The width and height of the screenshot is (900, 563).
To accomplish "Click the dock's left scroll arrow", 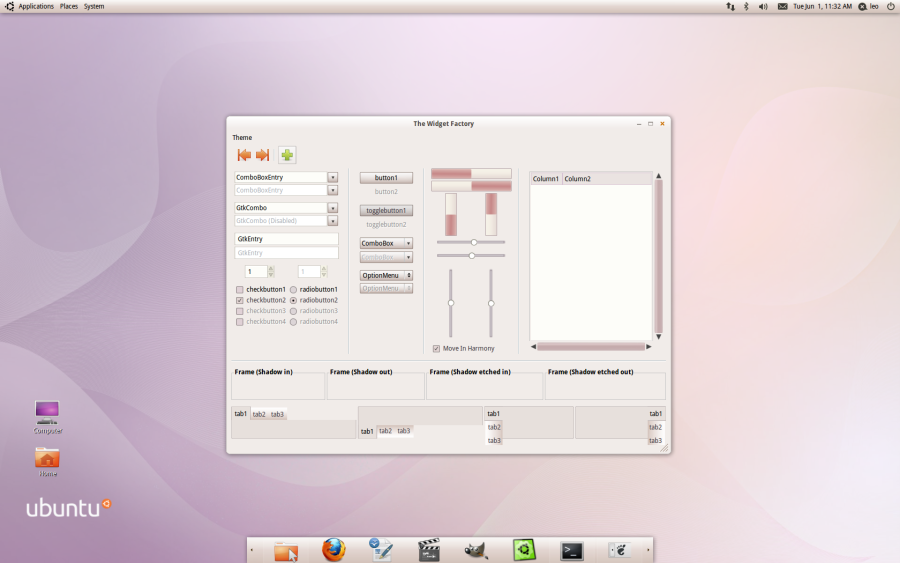I will pyautogui.click(x=251, y=550).
